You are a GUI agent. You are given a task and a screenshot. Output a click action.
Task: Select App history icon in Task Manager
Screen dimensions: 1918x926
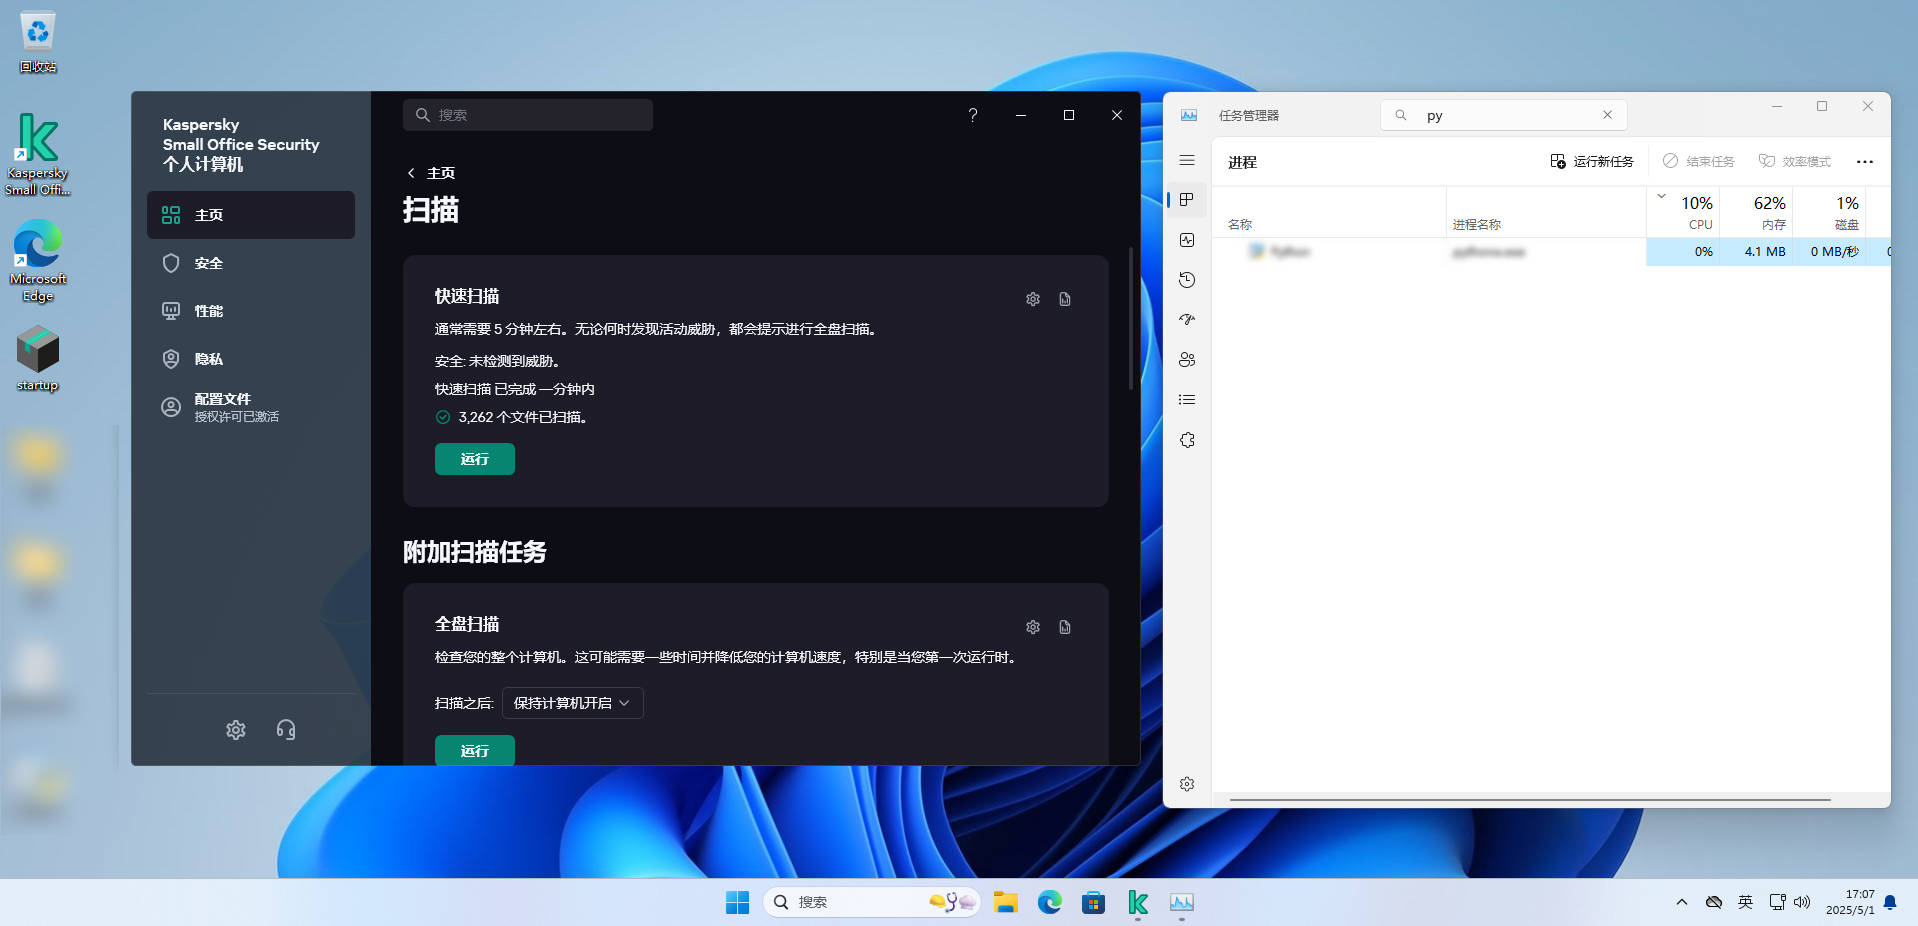tap(1187, 280)
